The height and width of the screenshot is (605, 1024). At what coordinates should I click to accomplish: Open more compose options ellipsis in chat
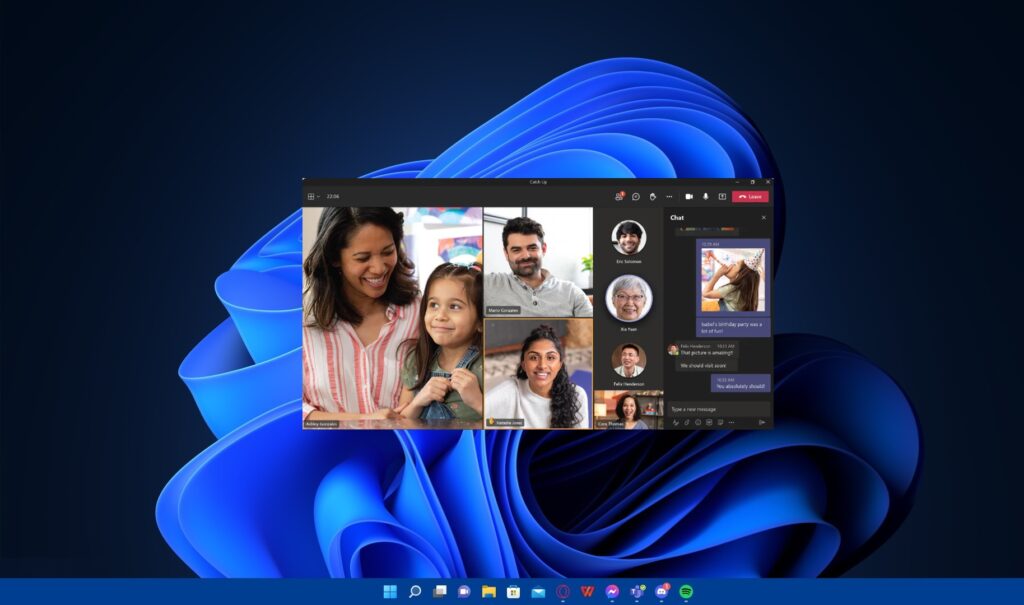click(x=731, y=423)
